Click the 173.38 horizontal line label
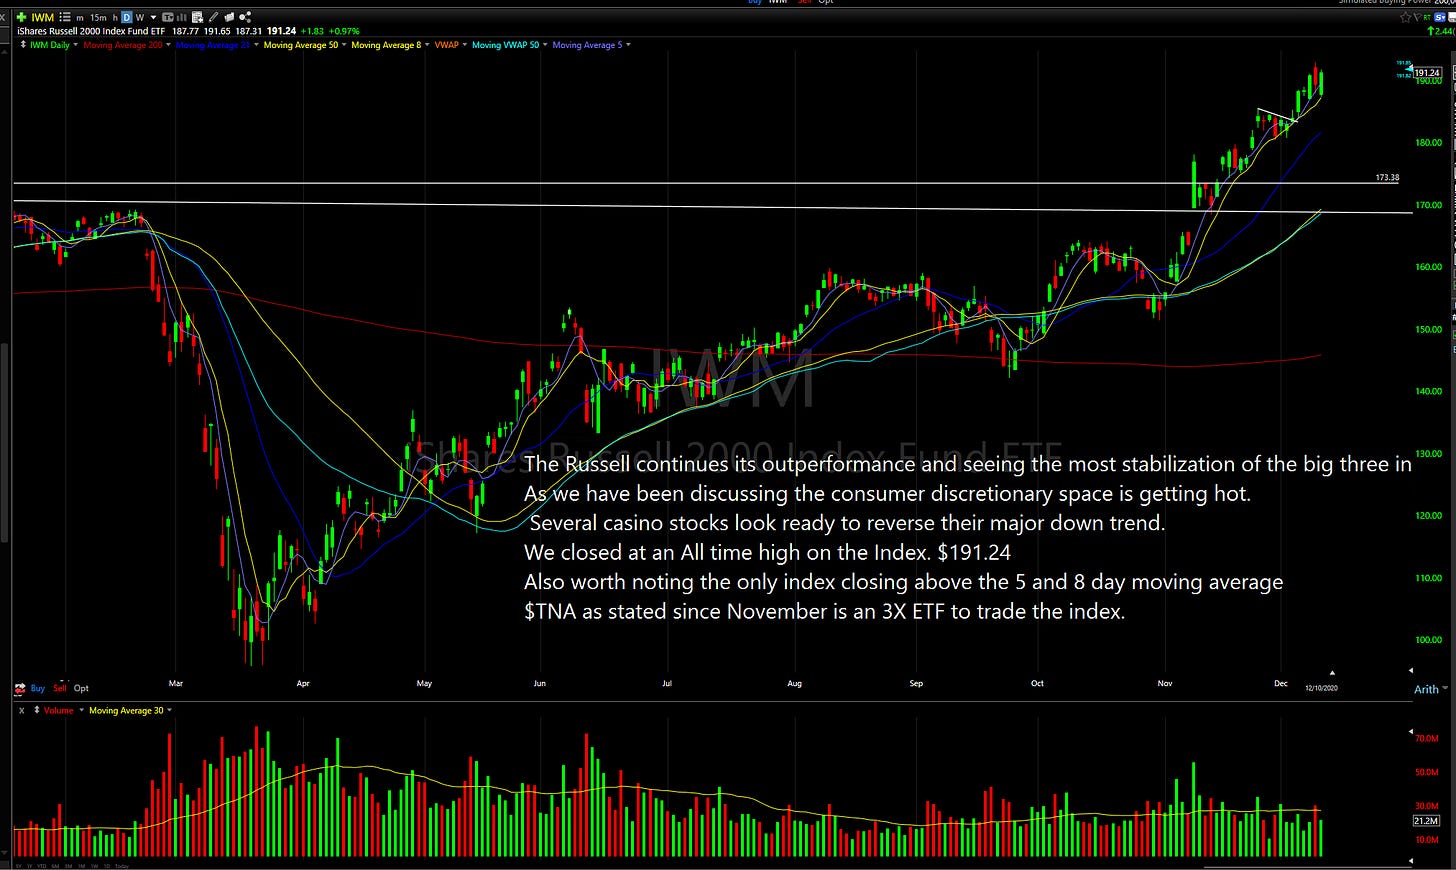Viewport: 1456px width, 870px height. 1387,178
